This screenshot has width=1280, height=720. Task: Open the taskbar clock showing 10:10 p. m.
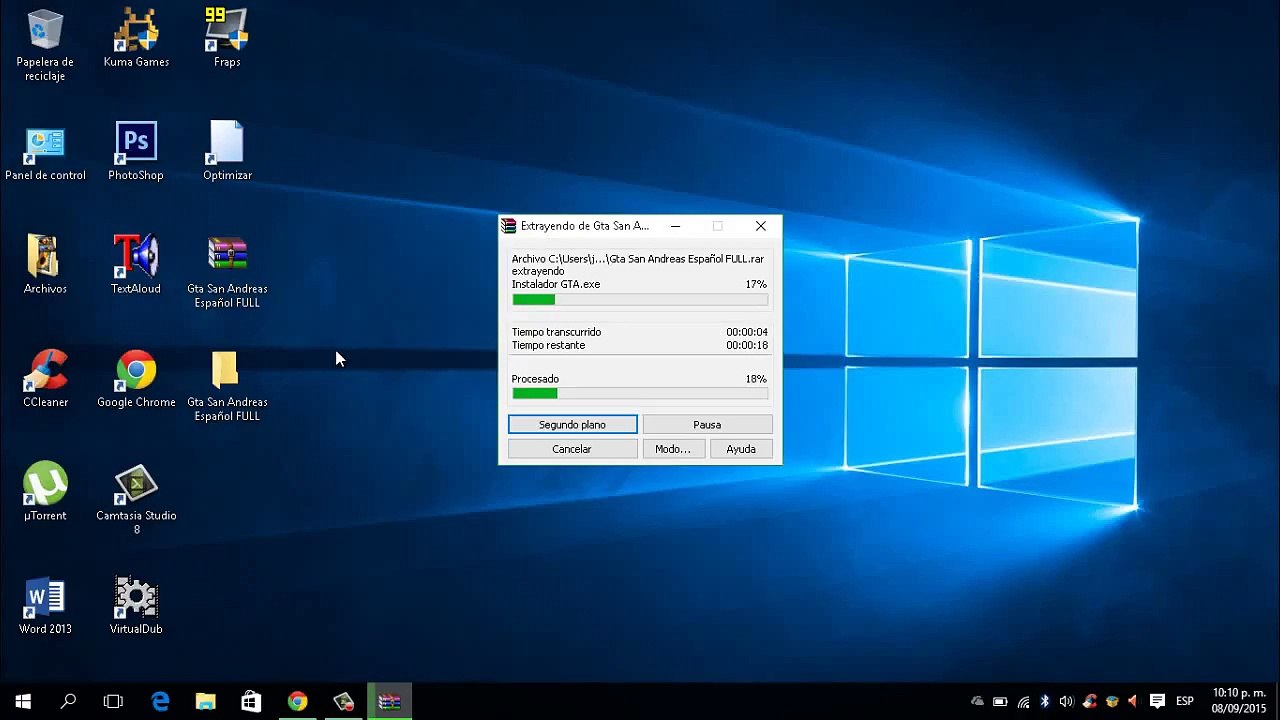click(x=1238, y=701)
